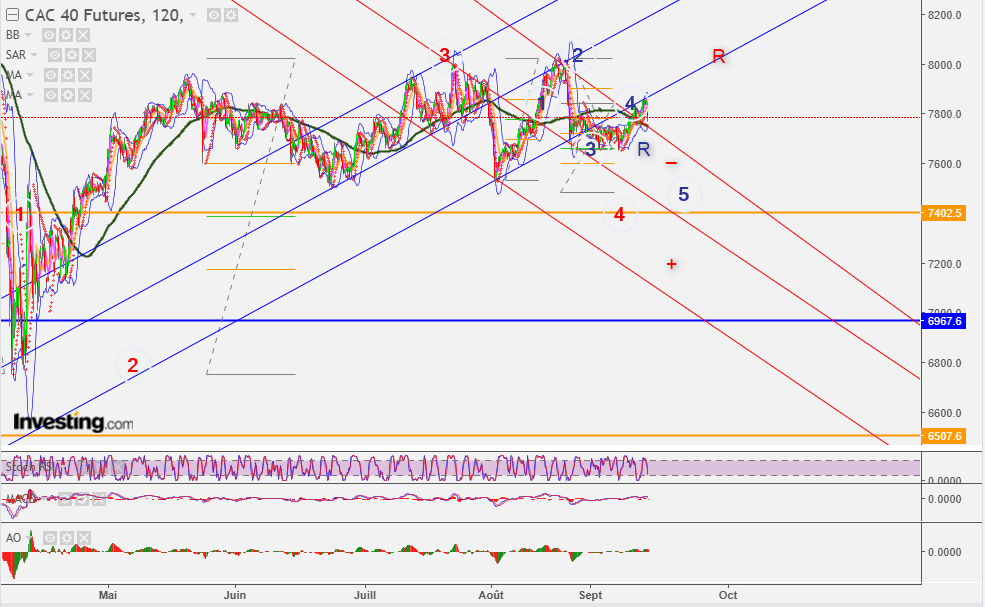
Task: Toggle visibility of BB indicator
Action: coord(49,35)
